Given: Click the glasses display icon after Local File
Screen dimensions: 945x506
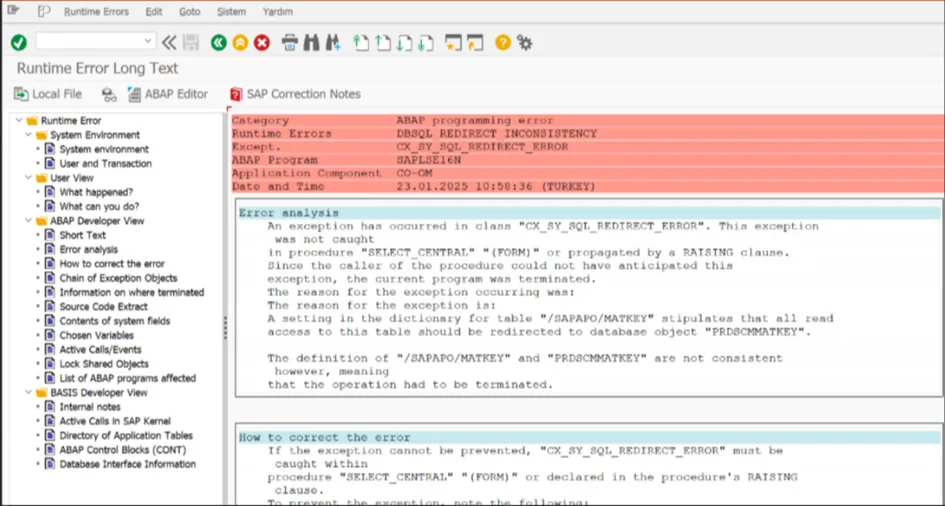Looking at the screenshot, I should click(x=109, y=94).
